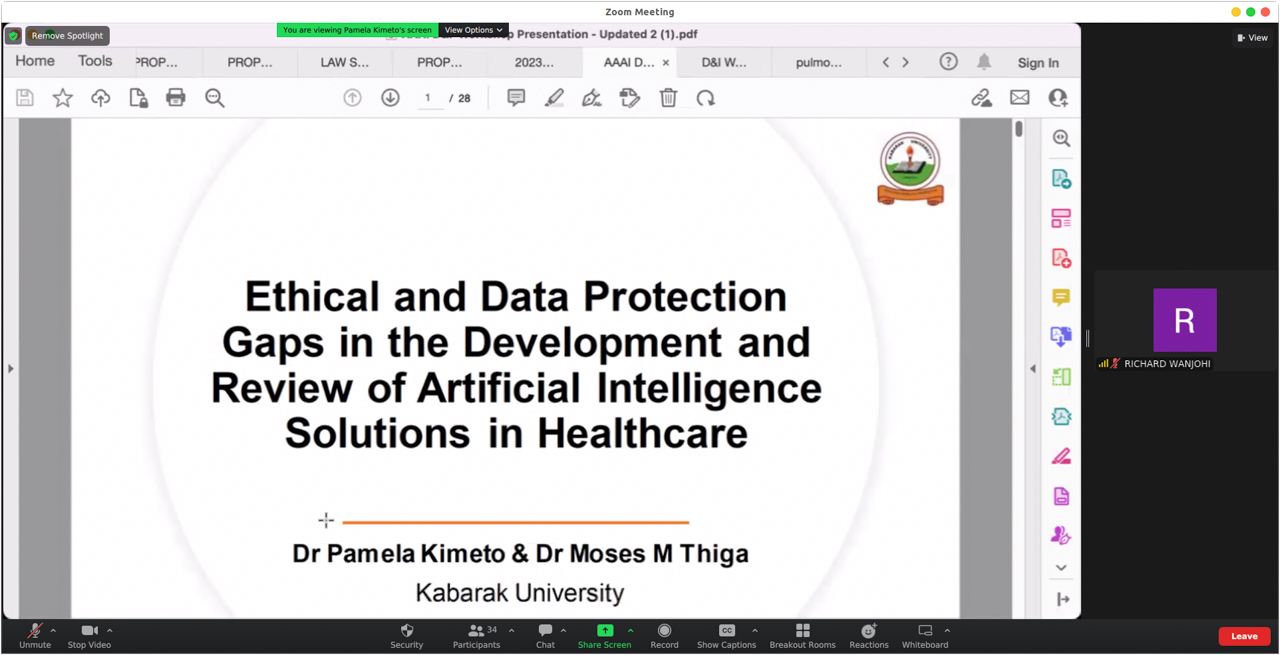Open the Create PDF tool in side panel

coord(1061,258)
